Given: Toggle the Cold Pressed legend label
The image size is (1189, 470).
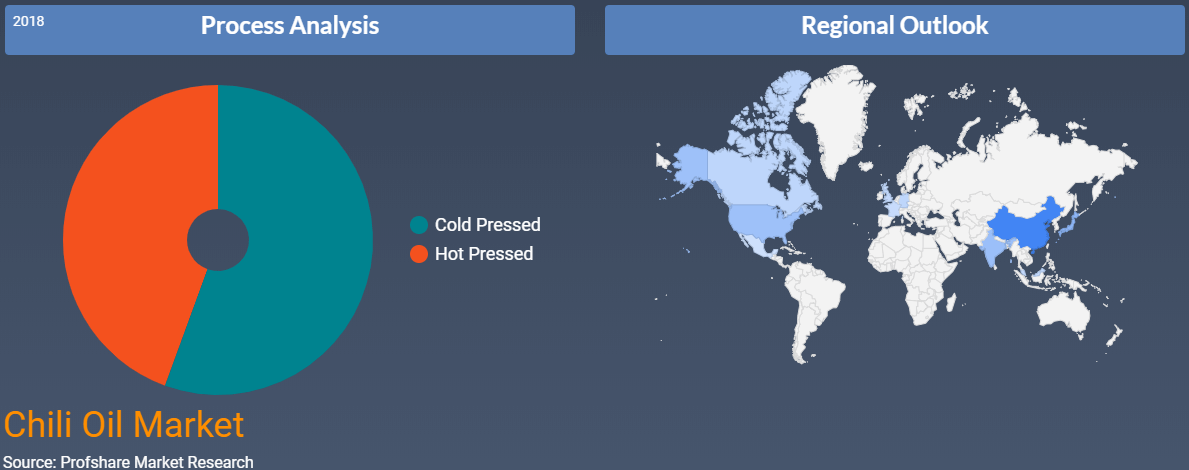Looking at the screenshot, I should pos(488,225).
